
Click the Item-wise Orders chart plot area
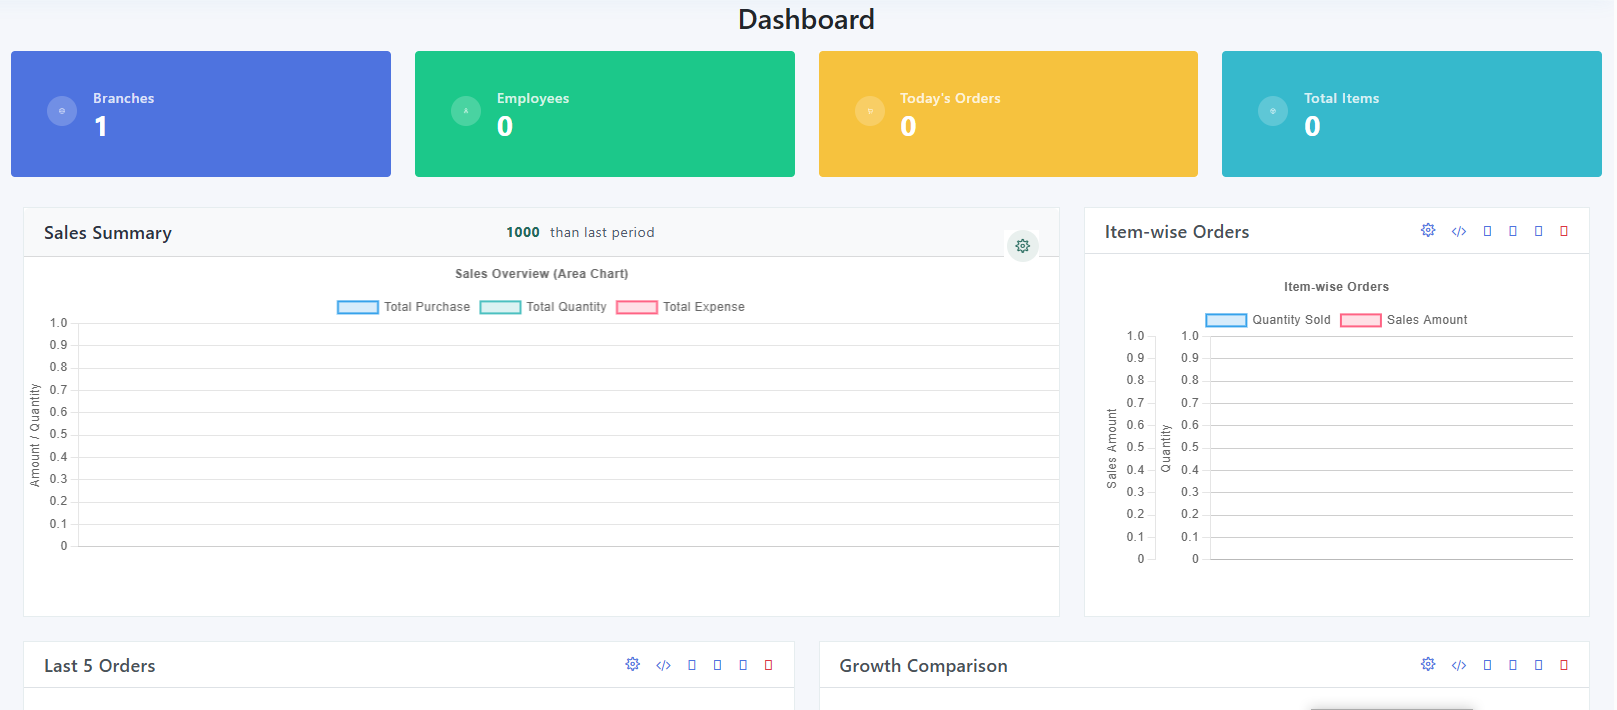(x=1391, y=448)
